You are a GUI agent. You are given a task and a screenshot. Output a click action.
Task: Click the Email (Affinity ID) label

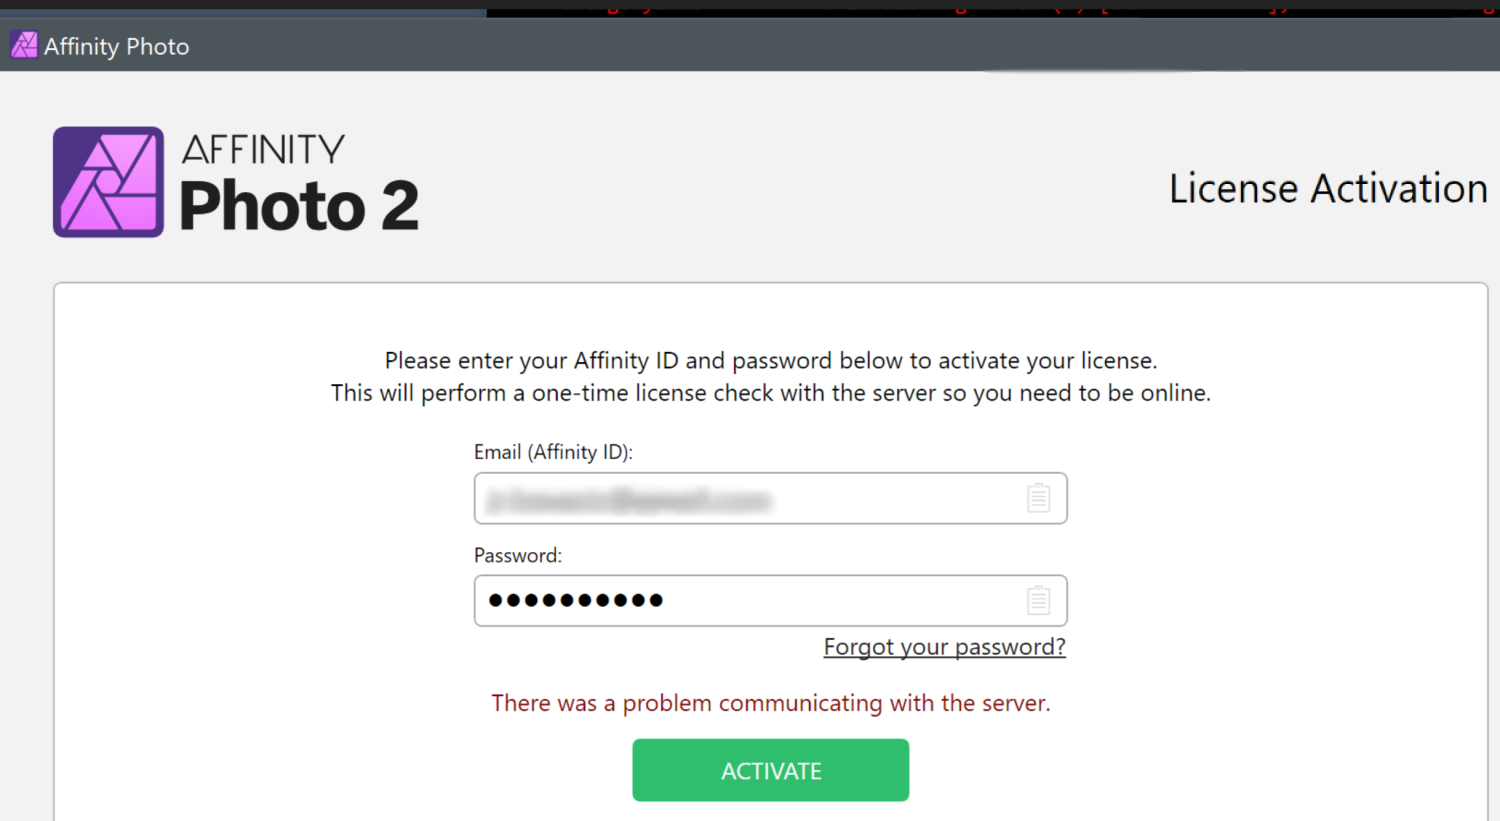coord(553,452)
